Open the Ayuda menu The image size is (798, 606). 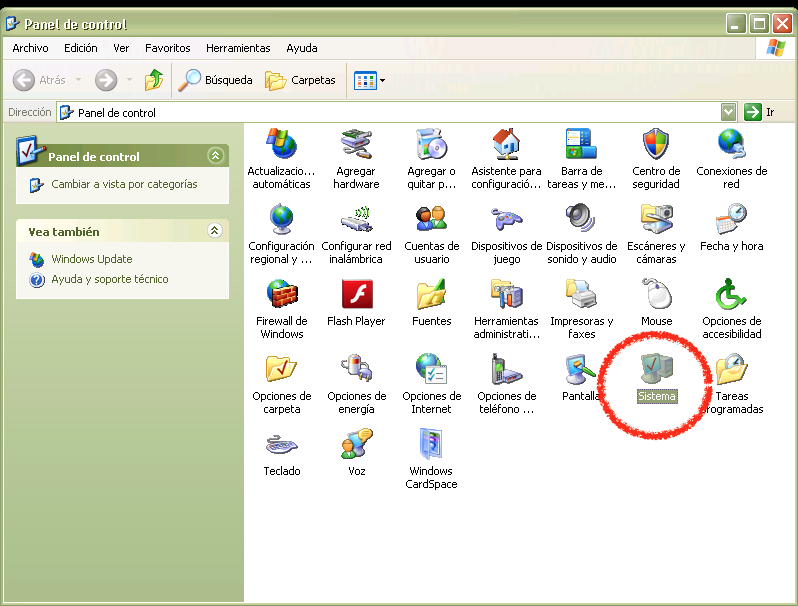(x=302, y=48)
